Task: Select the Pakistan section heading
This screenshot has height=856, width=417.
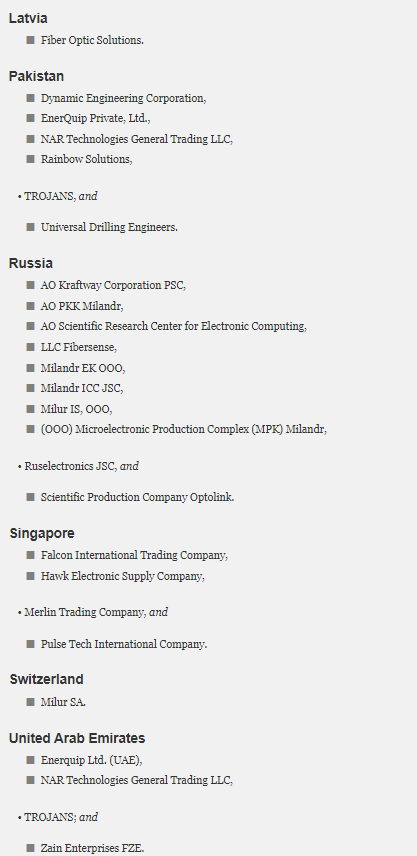Action: coord(36,76)
